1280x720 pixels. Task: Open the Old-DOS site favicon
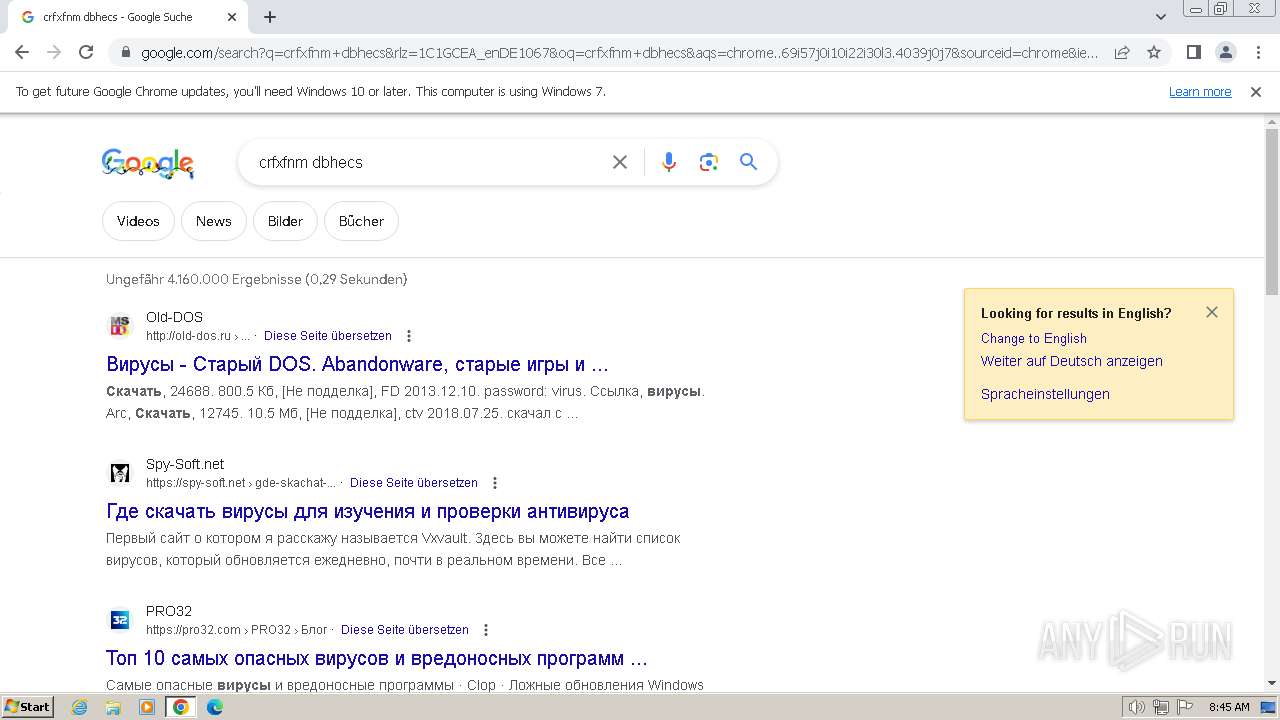point(120,326)
